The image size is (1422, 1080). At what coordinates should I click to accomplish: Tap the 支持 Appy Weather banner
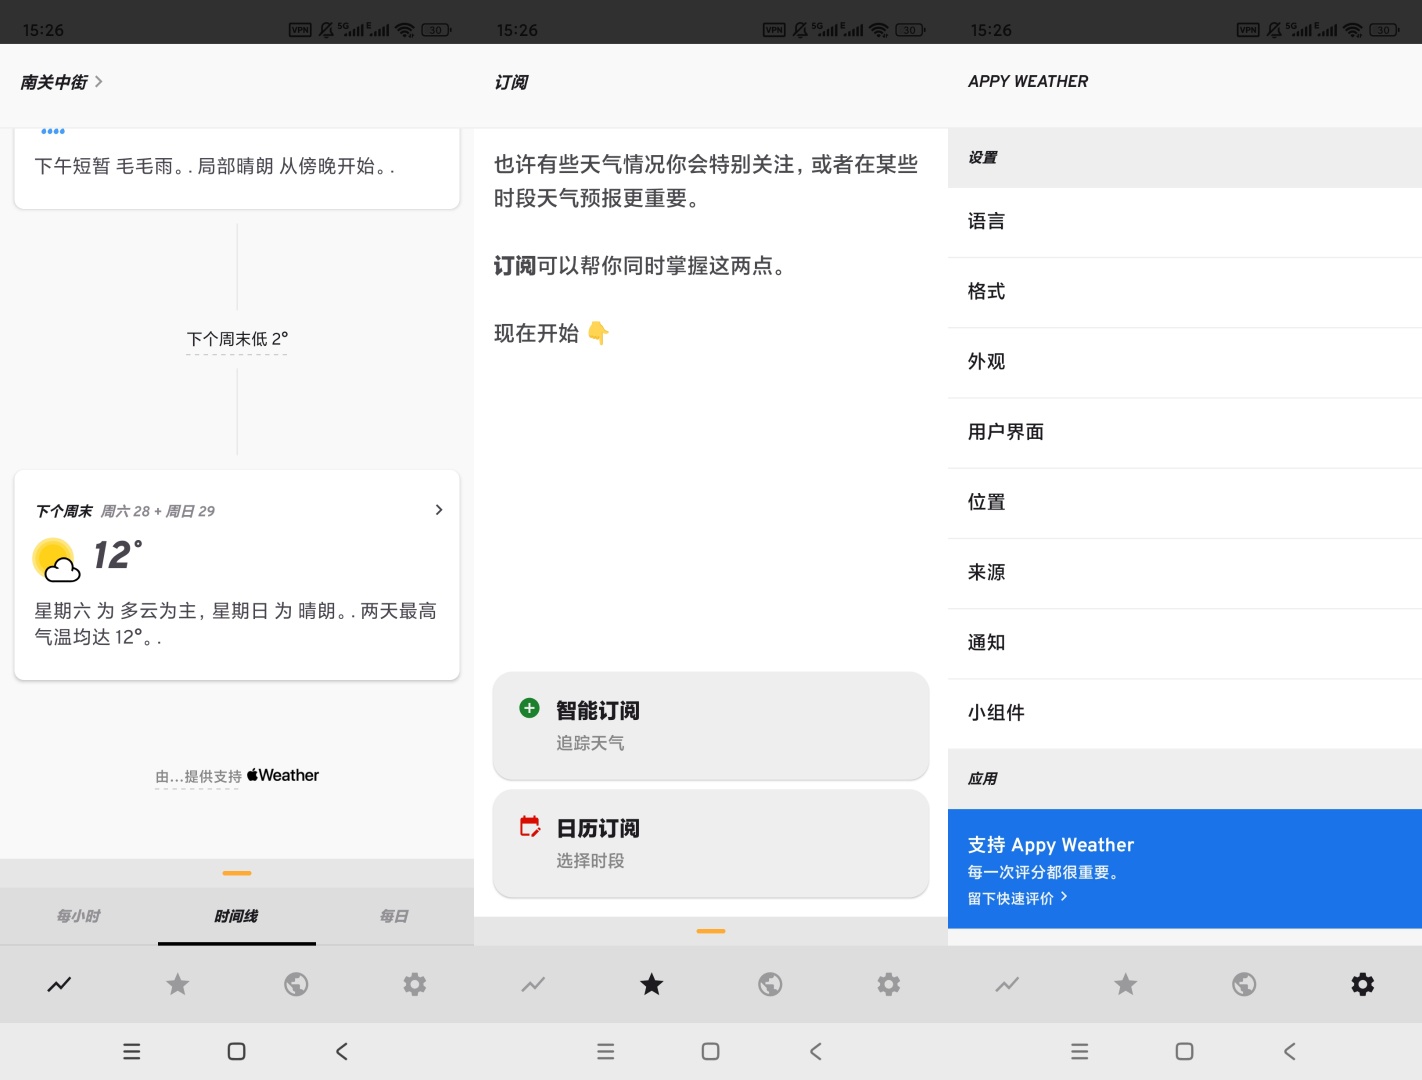click(x=1185, y=869)
